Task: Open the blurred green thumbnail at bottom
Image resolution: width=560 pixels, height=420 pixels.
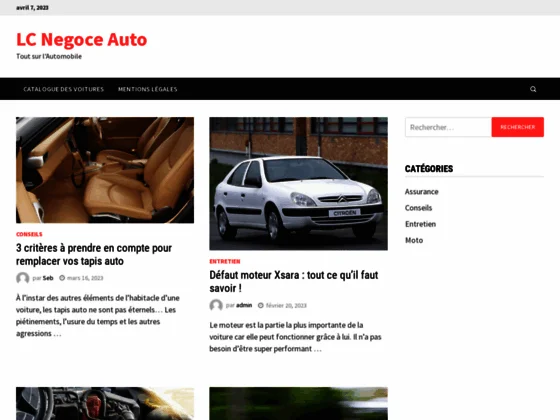Action: point(299,403)
